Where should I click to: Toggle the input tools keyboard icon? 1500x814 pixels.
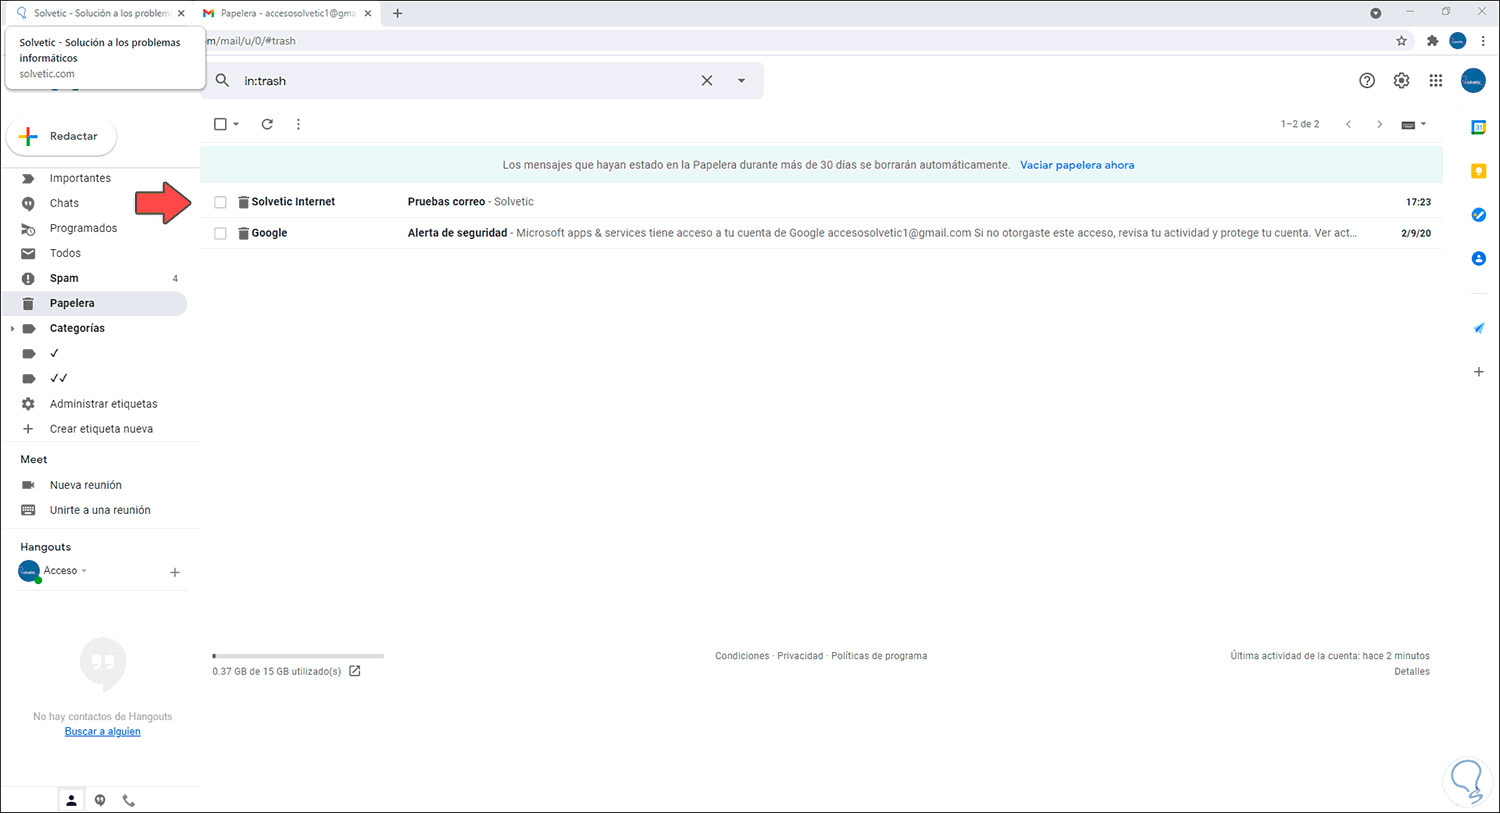pyautogui.click(x=1408, y=125)
